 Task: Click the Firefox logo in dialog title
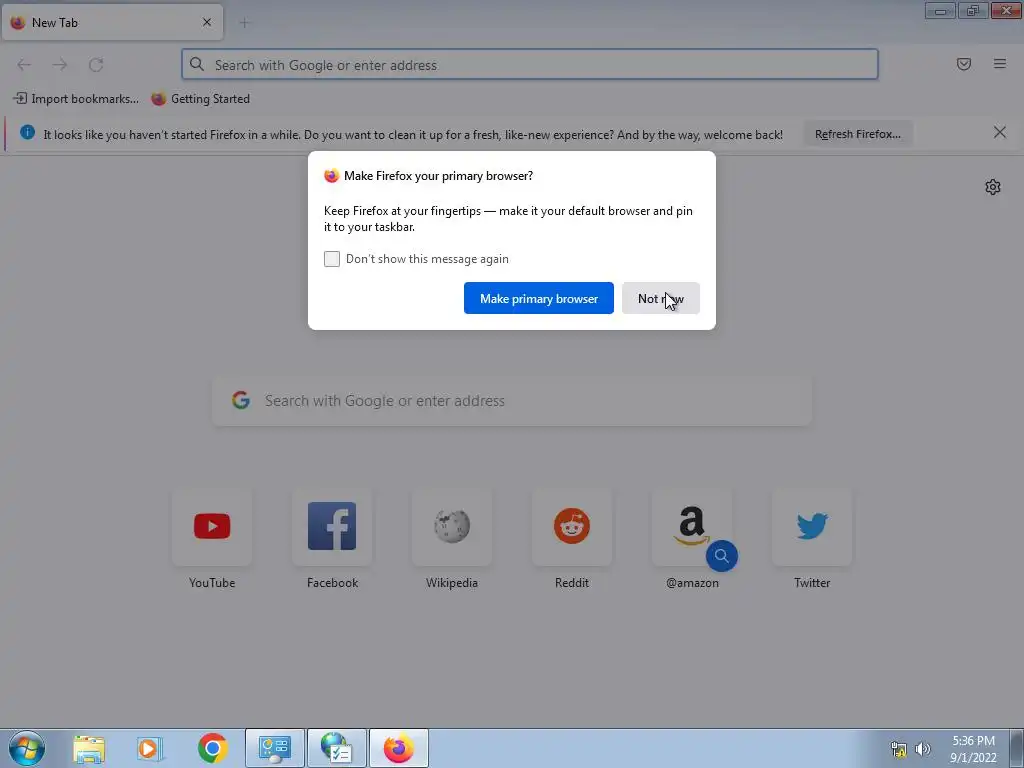click(332, 176)
